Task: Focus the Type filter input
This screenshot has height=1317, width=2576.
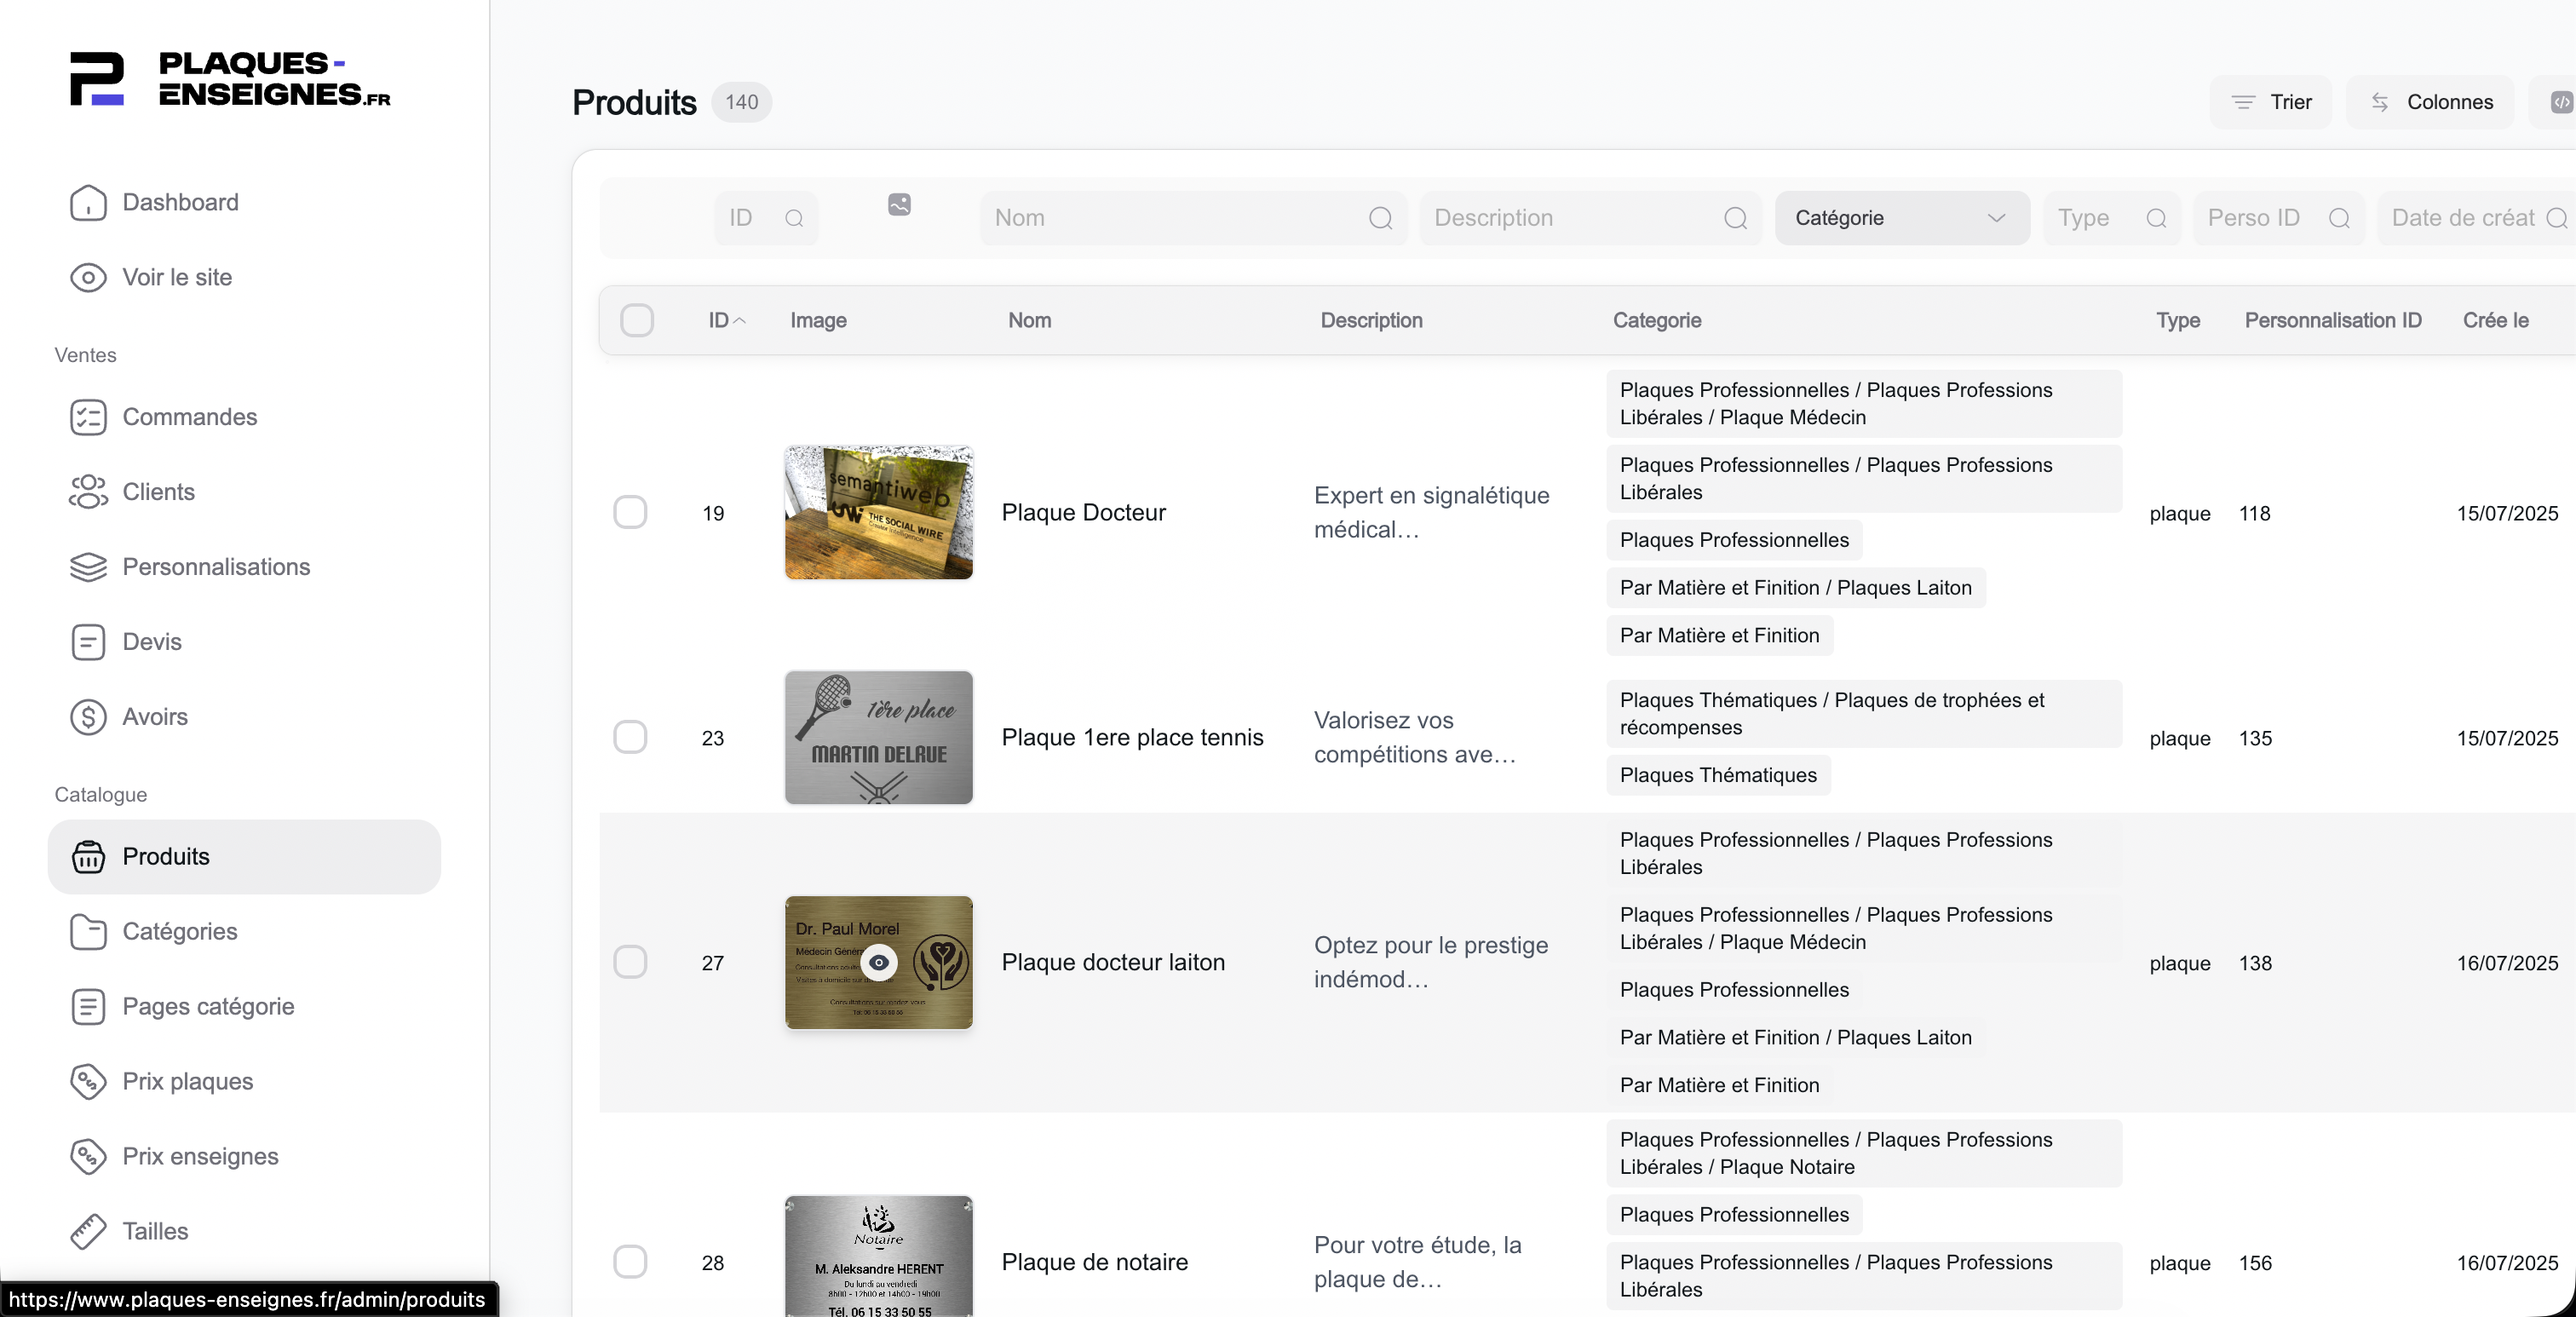Action: (2112, 219)
